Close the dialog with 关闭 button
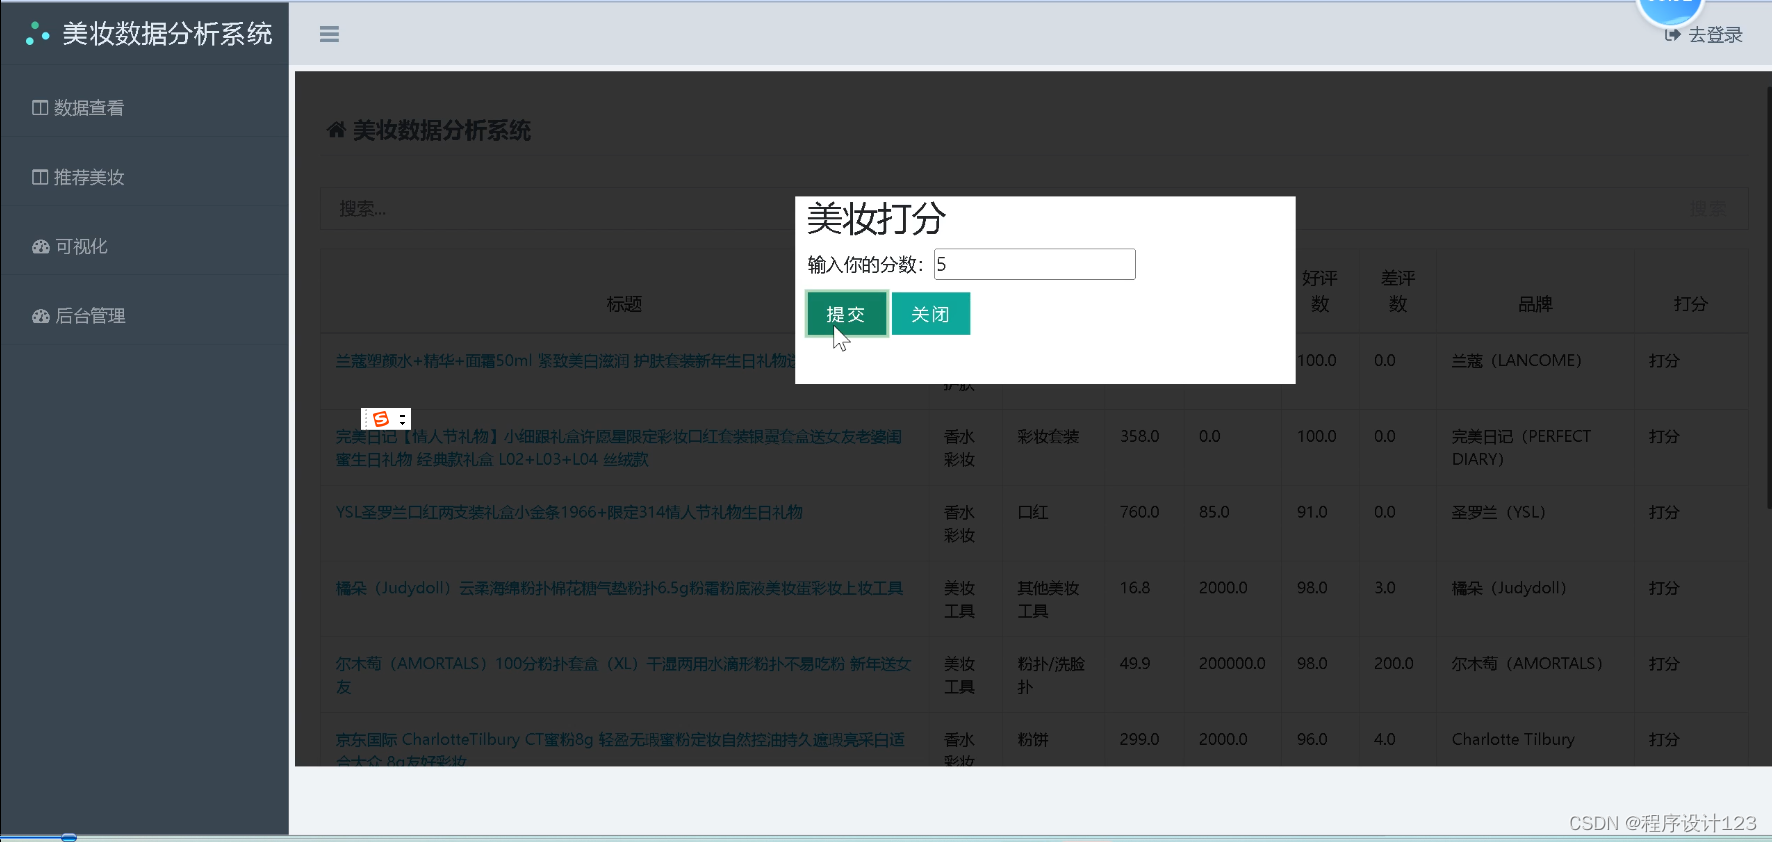 click(x=930, y=314)
